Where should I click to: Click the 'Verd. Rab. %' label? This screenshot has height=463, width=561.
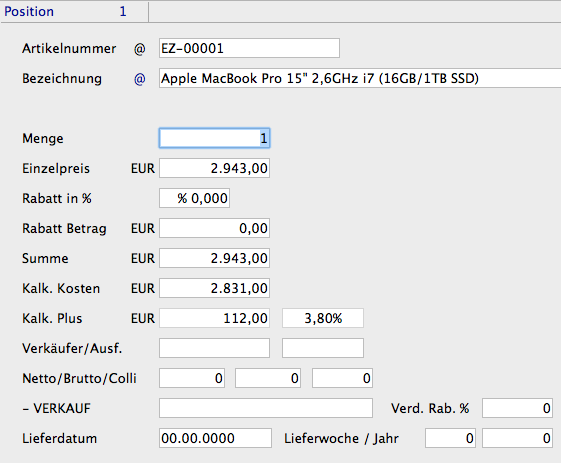[x=430, y=409]
